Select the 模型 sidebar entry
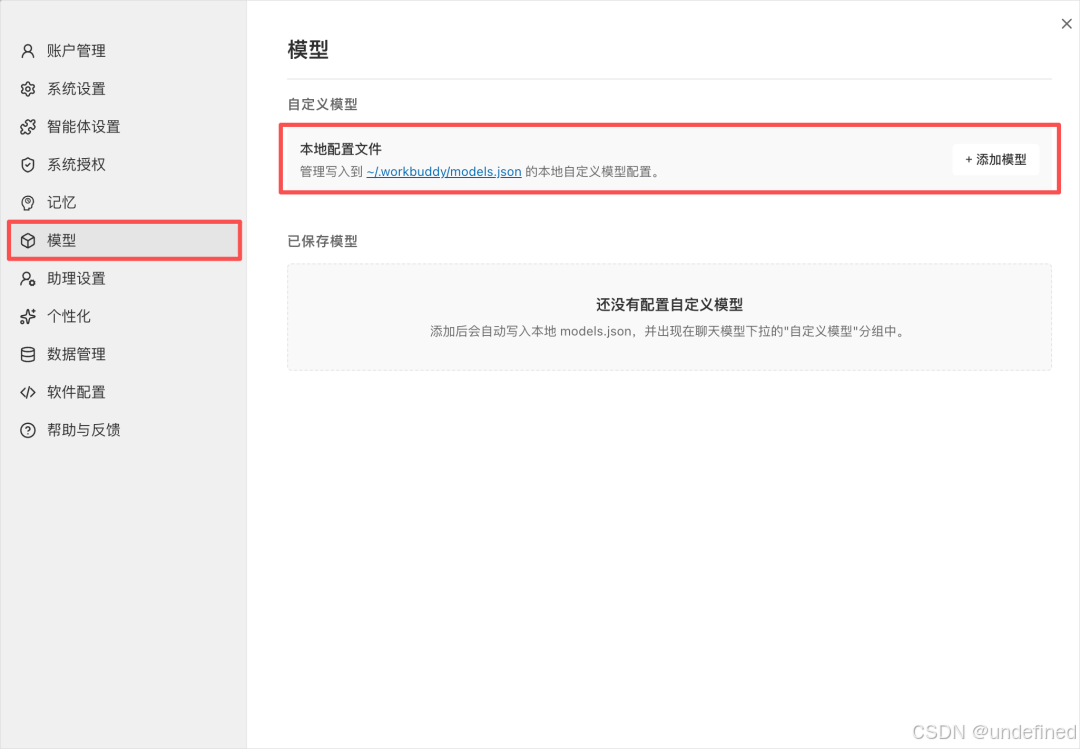 (124, 240)
